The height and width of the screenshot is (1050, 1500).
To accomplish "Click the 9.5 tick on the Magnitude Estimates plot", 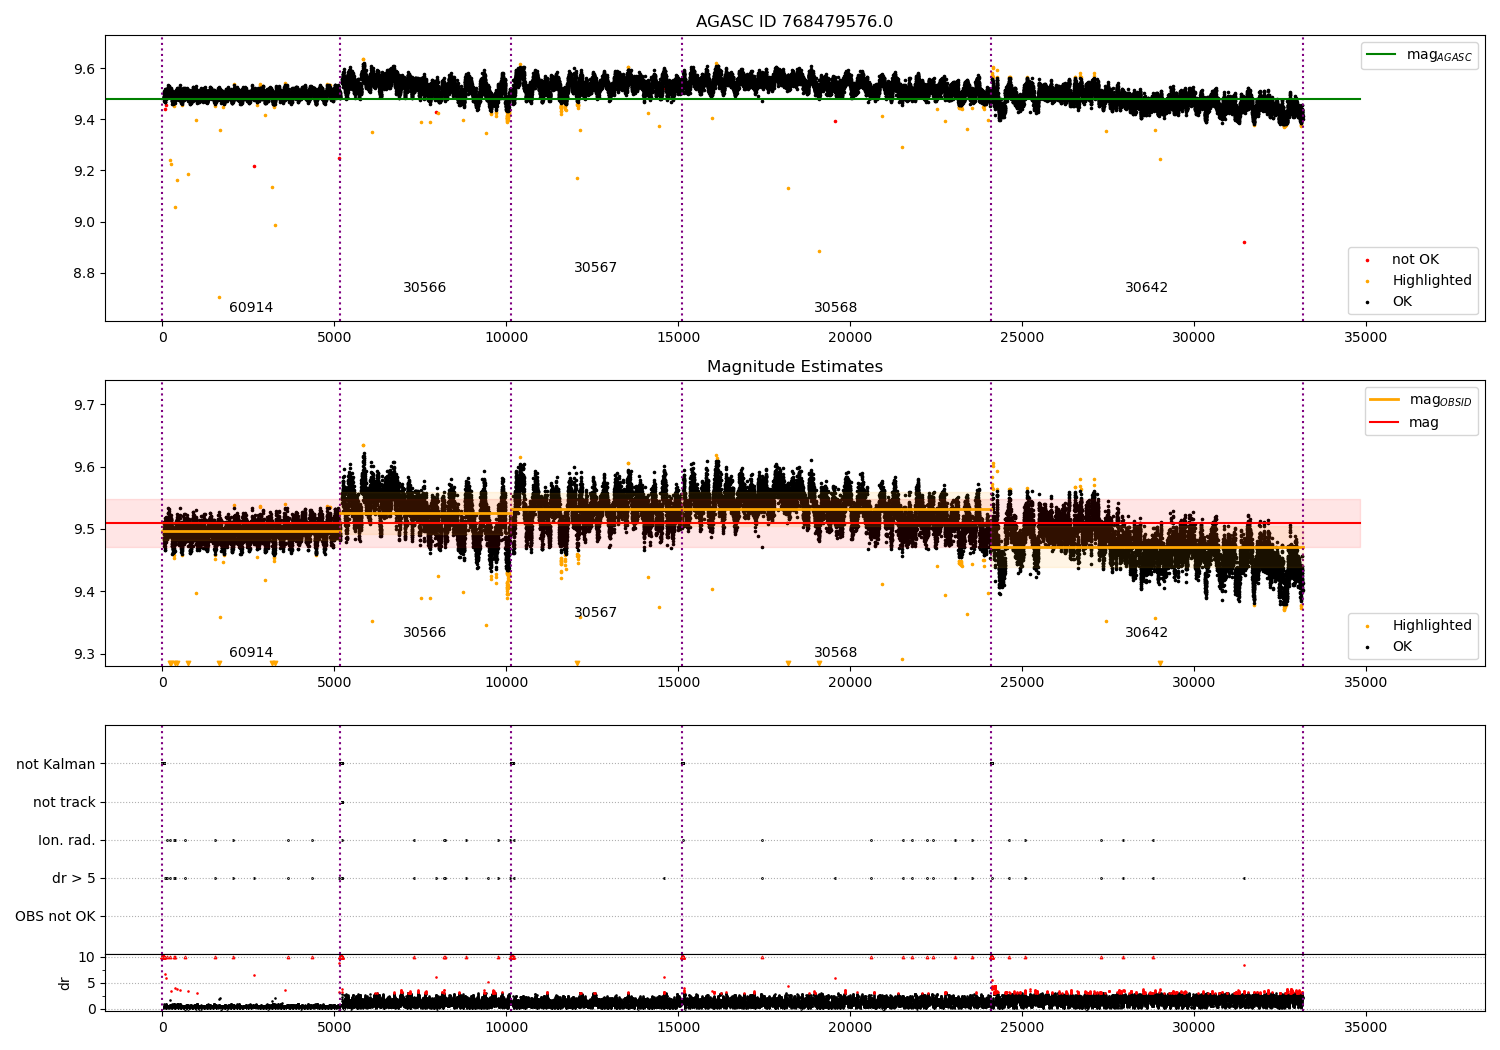I will pos(85,530).
